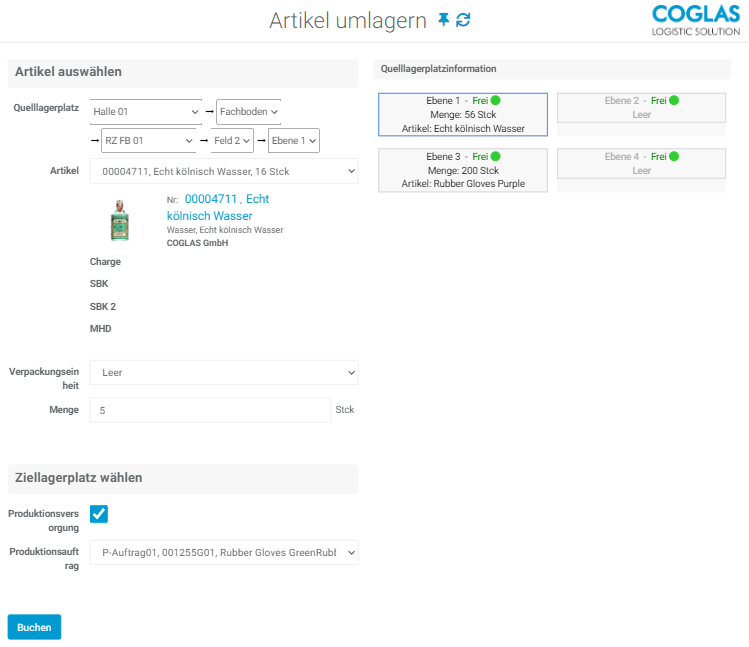
Task: Click the Echt kölnisch Wasser product image
Action: pyautogui.click(x=119, y=219)
